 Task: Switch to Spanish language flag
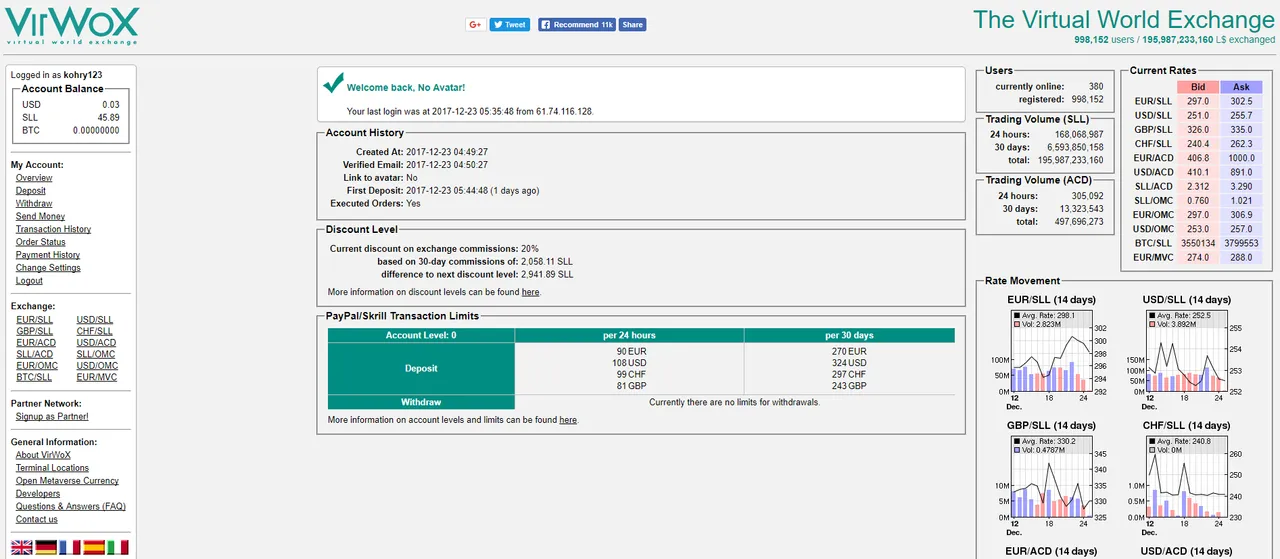(x=94, y=547)
